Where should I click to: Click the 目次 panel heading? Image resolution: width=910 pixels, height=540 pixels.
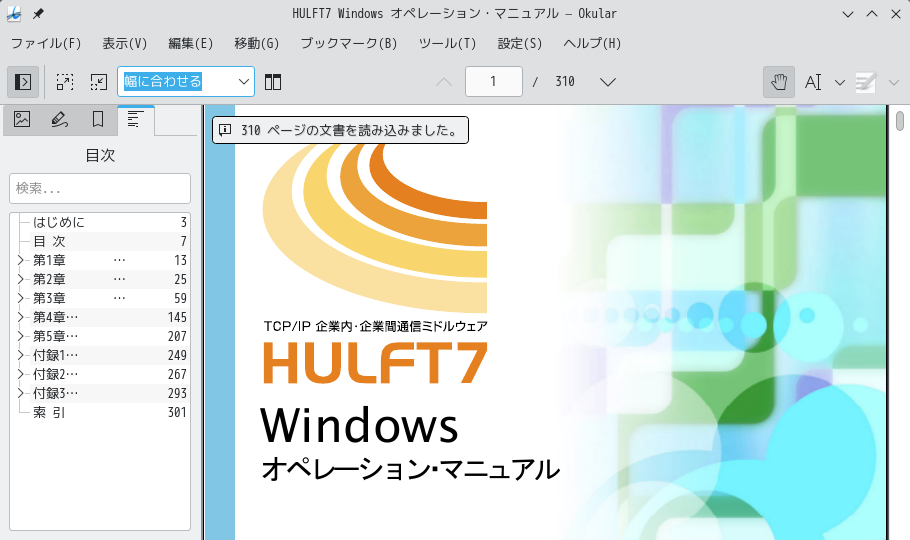[100, 155]
